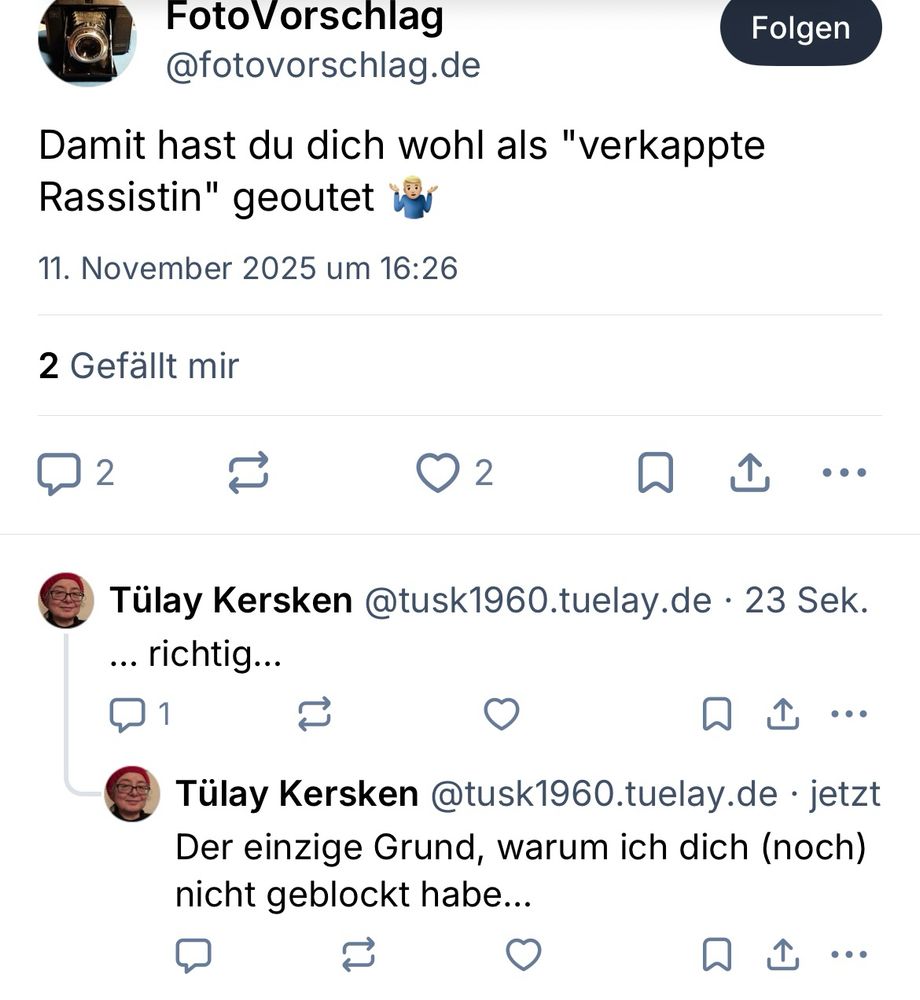
Task: Repost the bottom reply from Tülay Kersken
Action: (358, 955)
